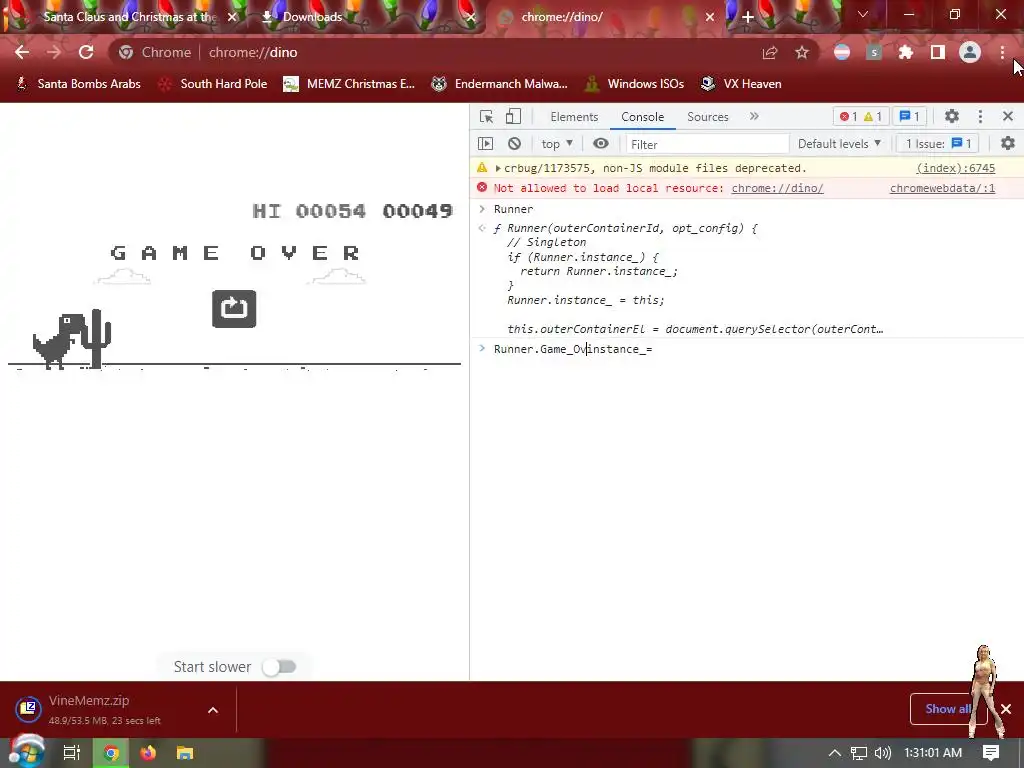
Task: Close the chrome://dino/ tab
Action: [x=710, y=17]
